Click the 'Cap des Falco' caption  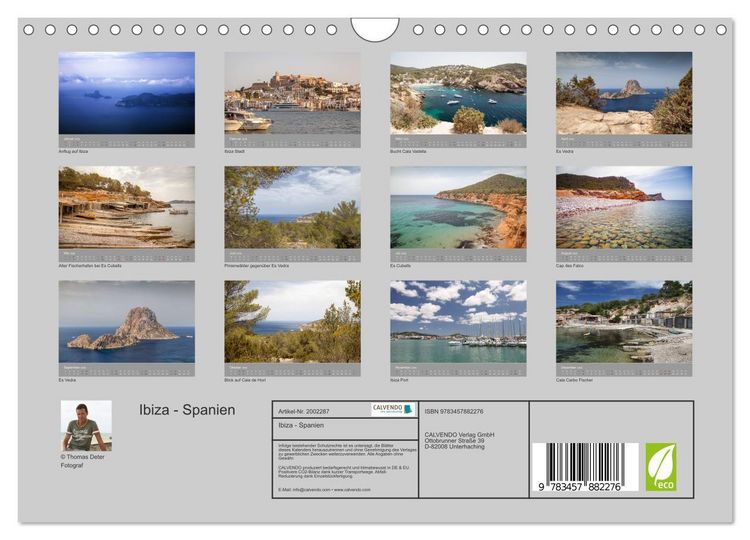coord(570,265)
